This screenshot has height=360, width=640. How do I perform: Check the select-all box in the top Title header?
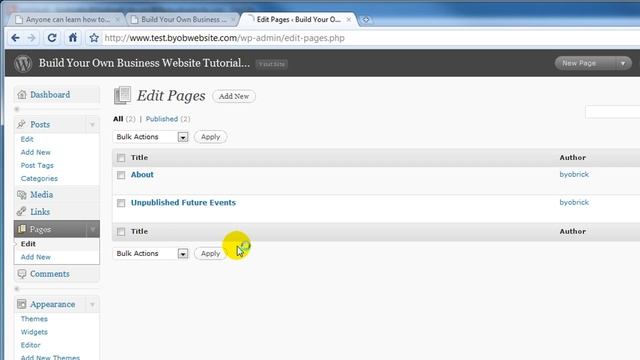[x=121, y=158]
